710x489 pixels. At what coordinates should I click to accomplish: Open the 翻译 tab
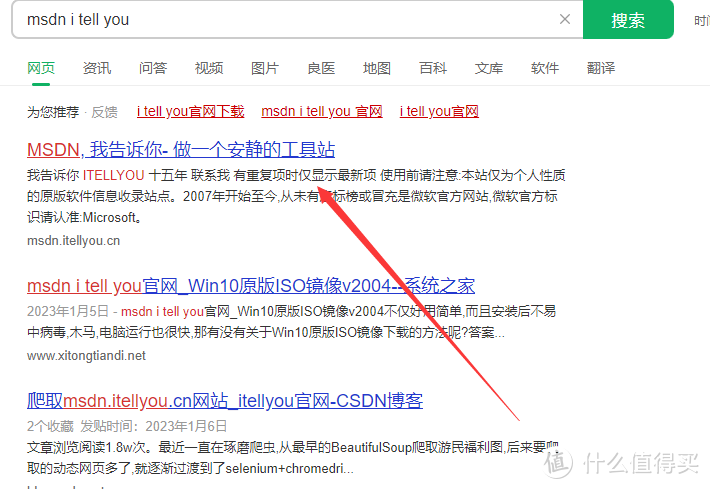(601, 68)
